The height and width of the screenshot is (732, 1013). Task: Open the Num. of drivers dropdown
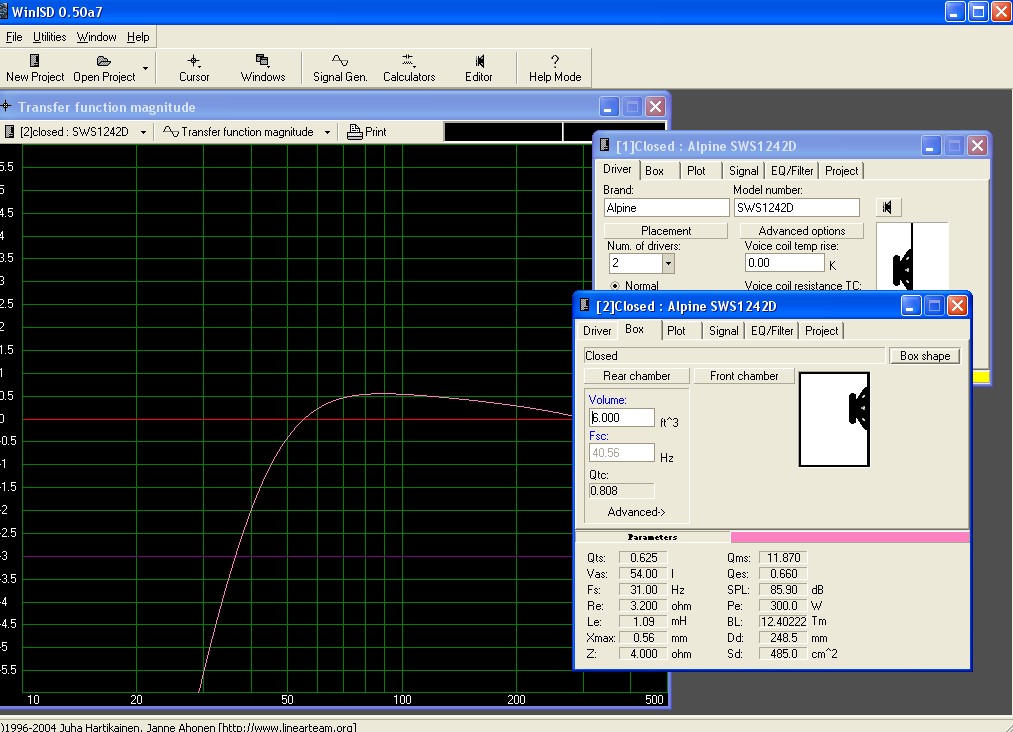pos(668,263)
